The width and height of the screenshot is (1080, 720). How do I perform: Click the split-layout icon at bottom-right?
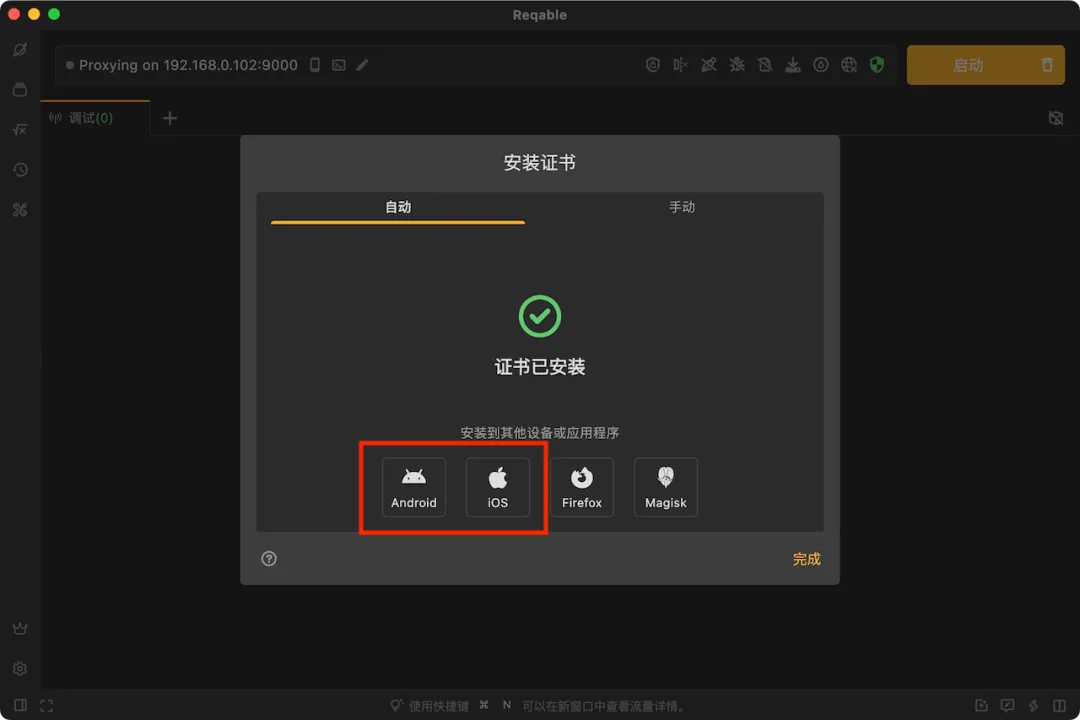click(x=1059, y=705)
